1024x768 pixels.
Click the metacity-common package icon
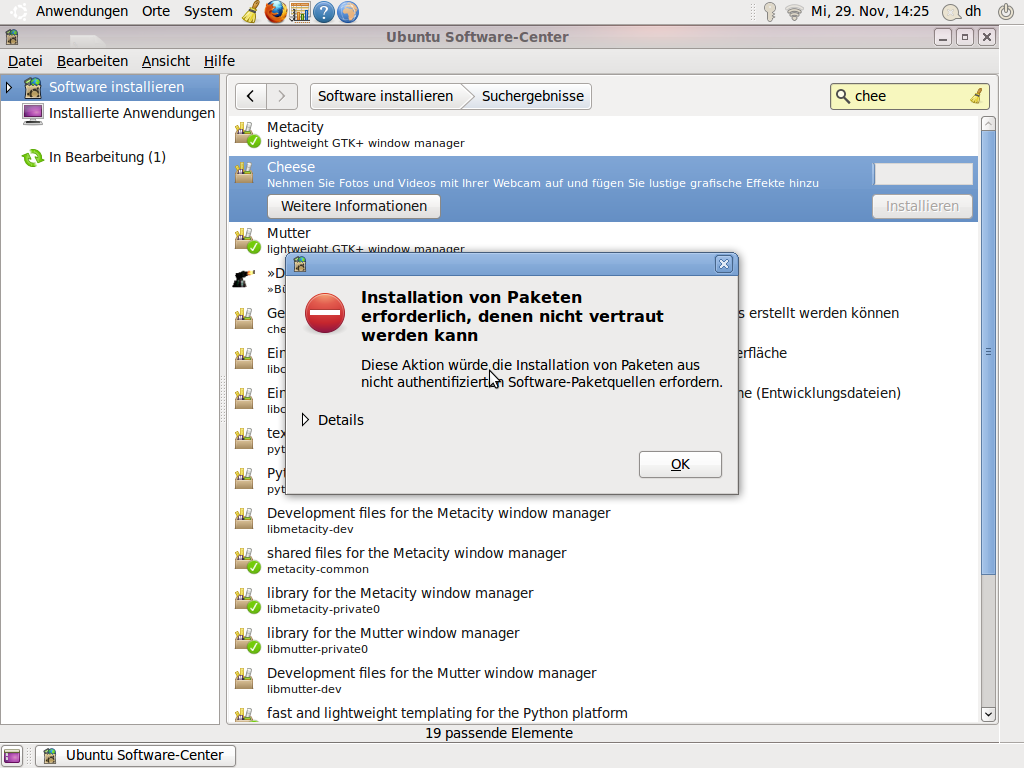coord(246,560)
